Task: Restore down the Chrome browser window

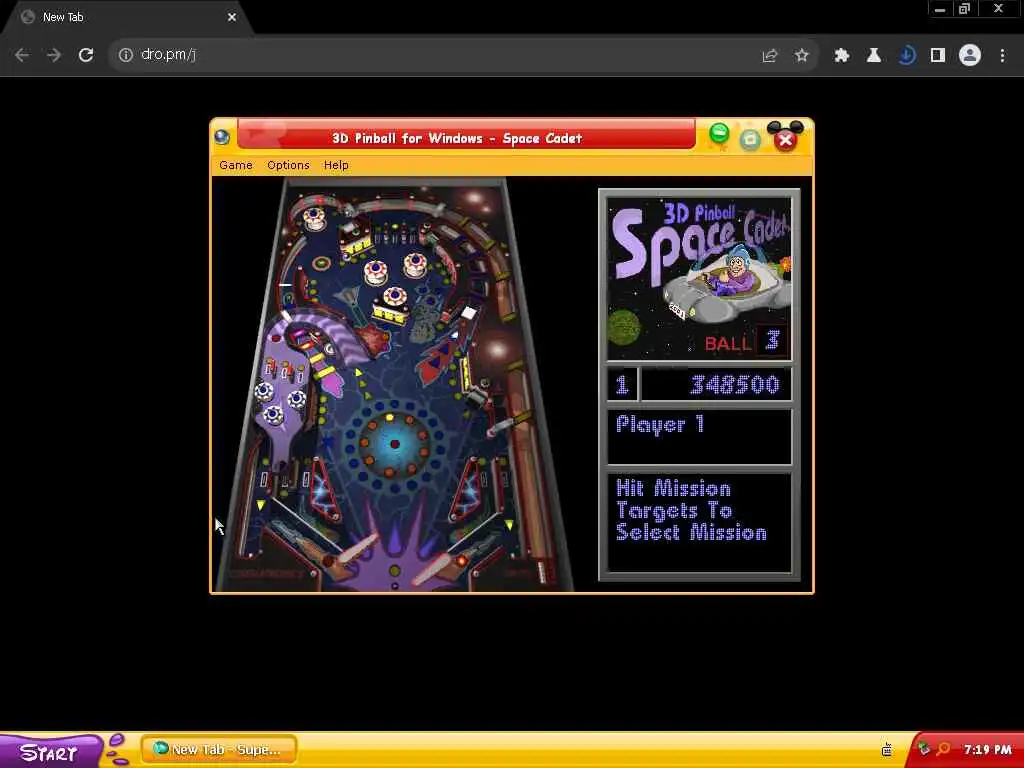Action: pyautogui.click(x=965, y=9)
